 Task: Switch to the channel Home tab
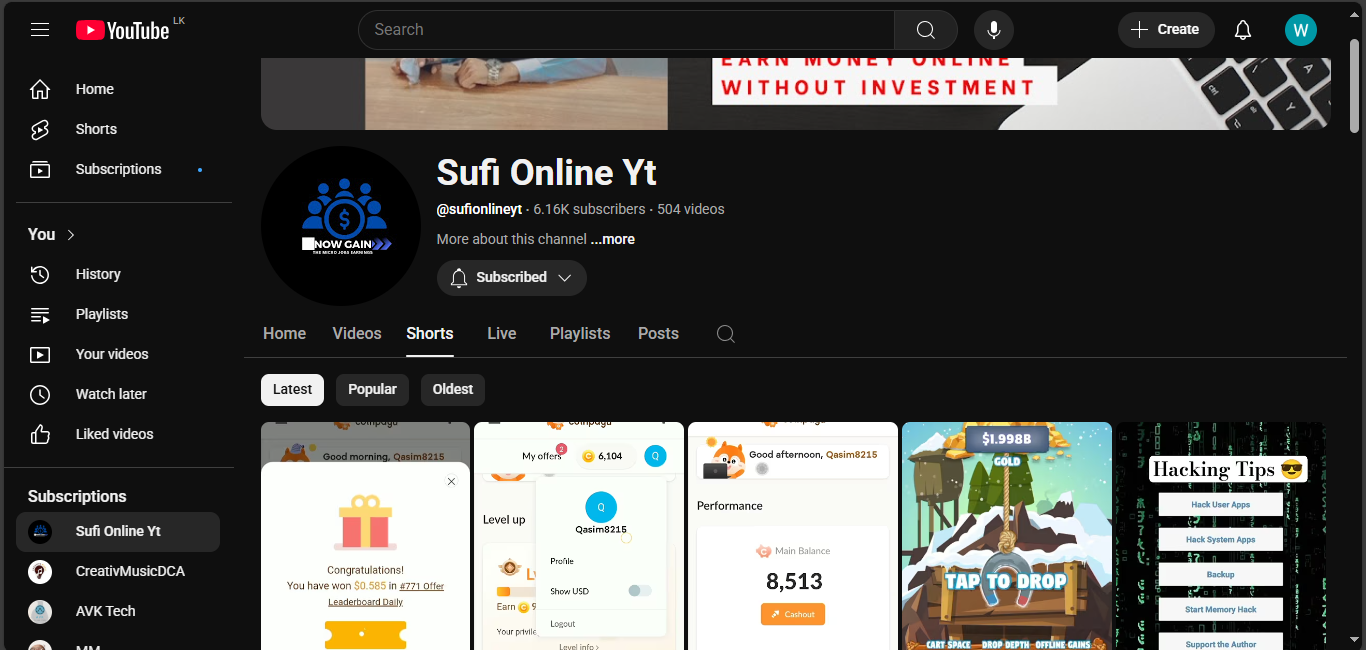click(285, 334)
